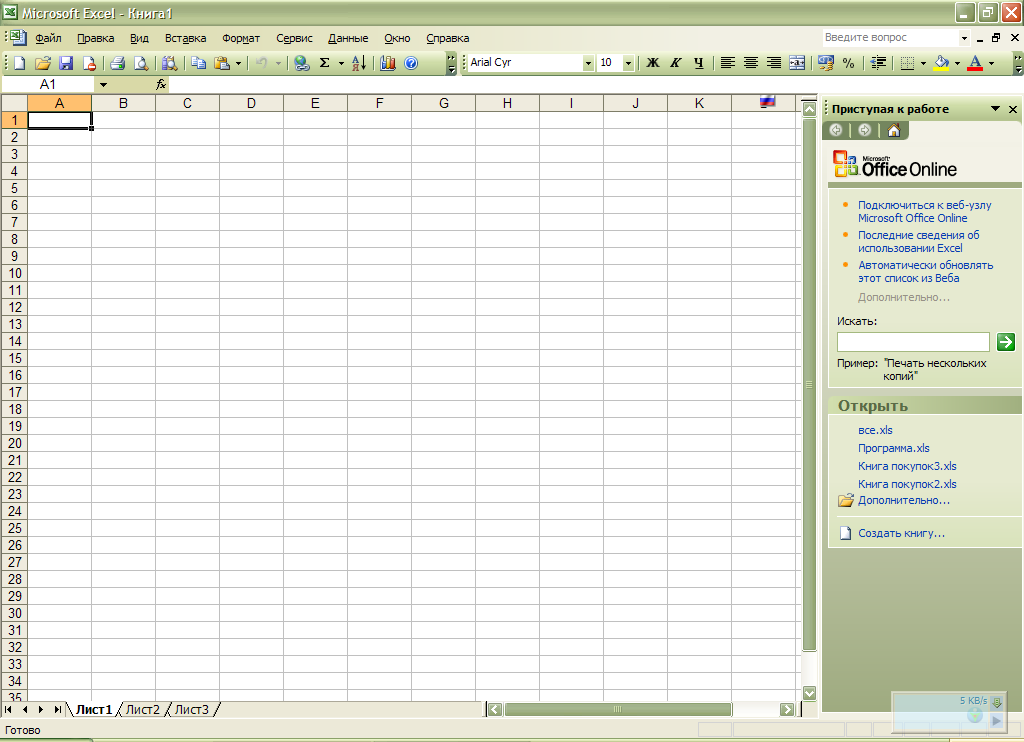
Task: Switch to the Лист2 sheet tab
Action: [x=142, y=709]
